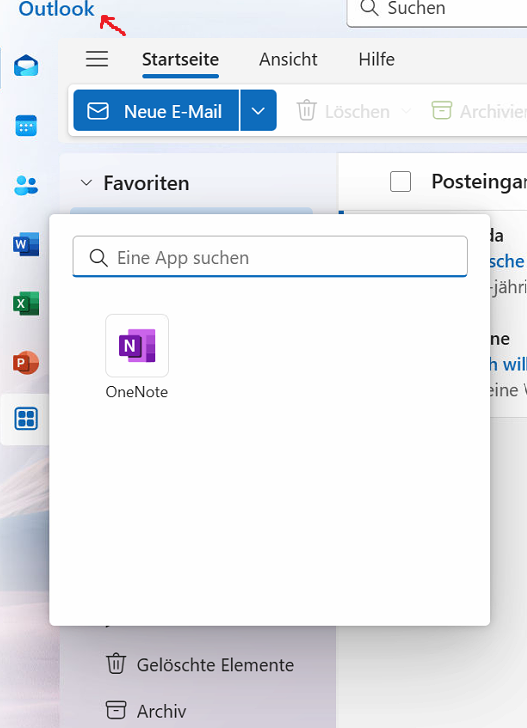
Task: Click the More apps grid icon
Action: pos(26,419)
